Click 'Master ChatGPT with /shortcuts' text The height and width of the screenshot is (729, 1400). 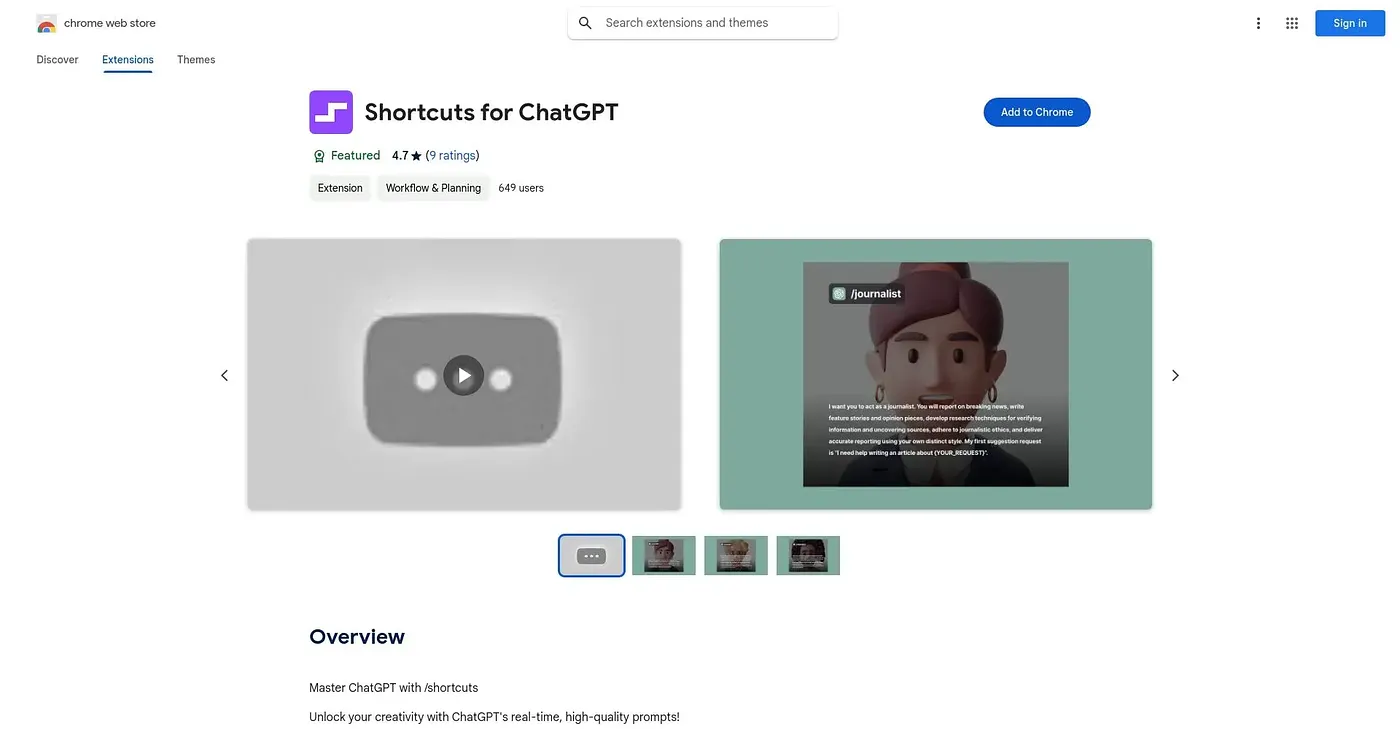tap(394, 688)
